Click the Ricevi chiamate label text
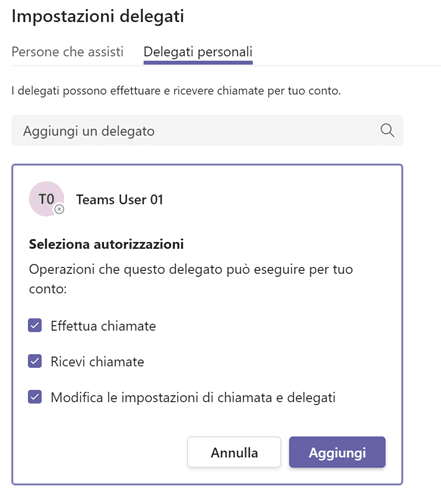The width and height of the screenshot is (441, 504). pos(97,362)
